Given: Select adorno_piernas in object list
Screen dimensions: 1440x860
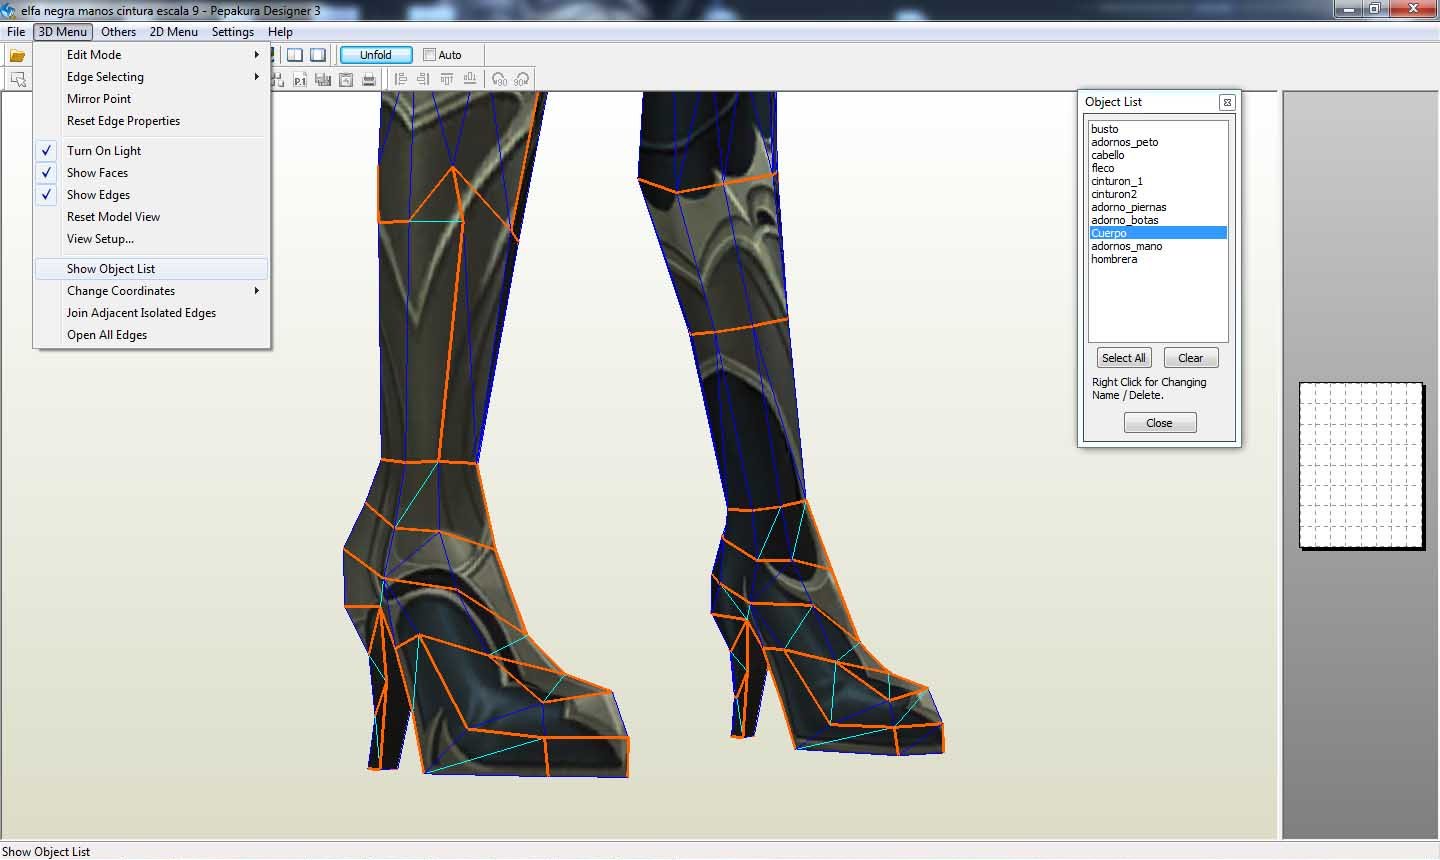Looking at the screenshot, I should coord(1158,207).
